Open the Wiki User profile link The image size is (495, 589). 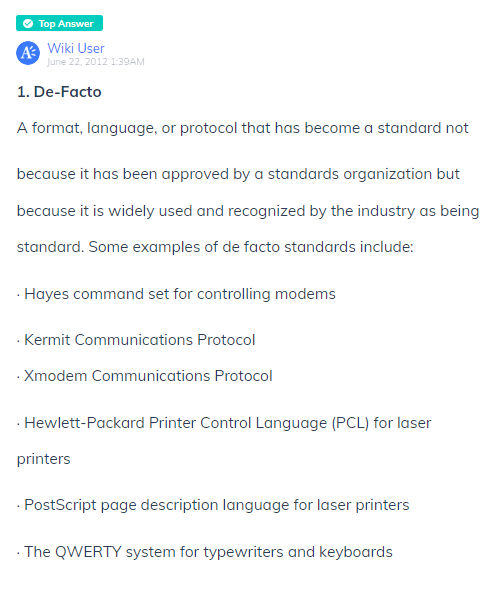(x=76, y=48)
